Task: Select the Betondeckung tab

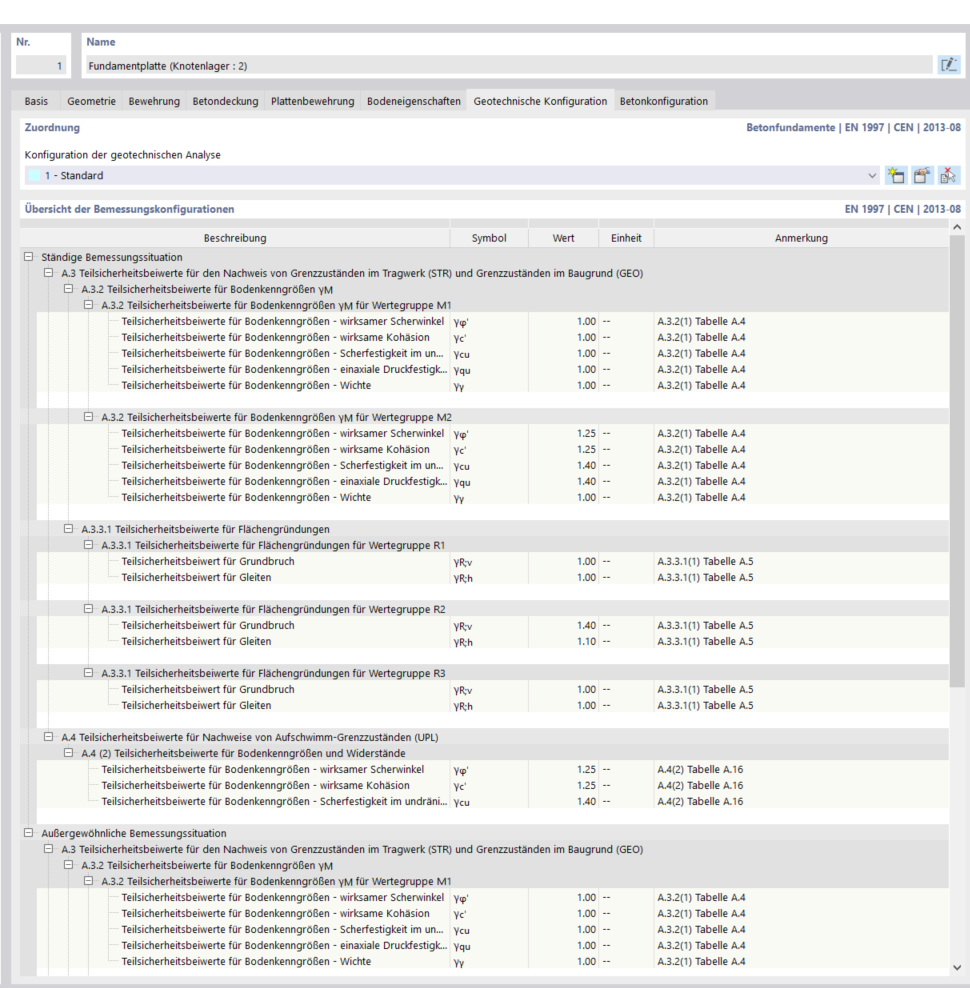Action: point(225,101)
